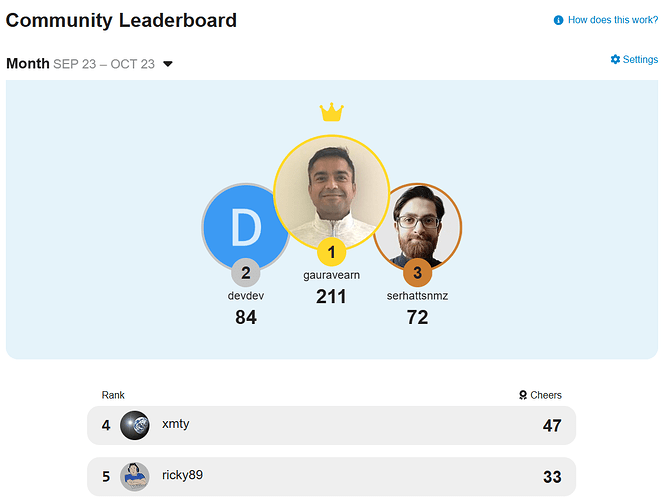The image size is (665, 500).
Task: Select the xmty rank 4 row
Action: click(x=331, y=426)
